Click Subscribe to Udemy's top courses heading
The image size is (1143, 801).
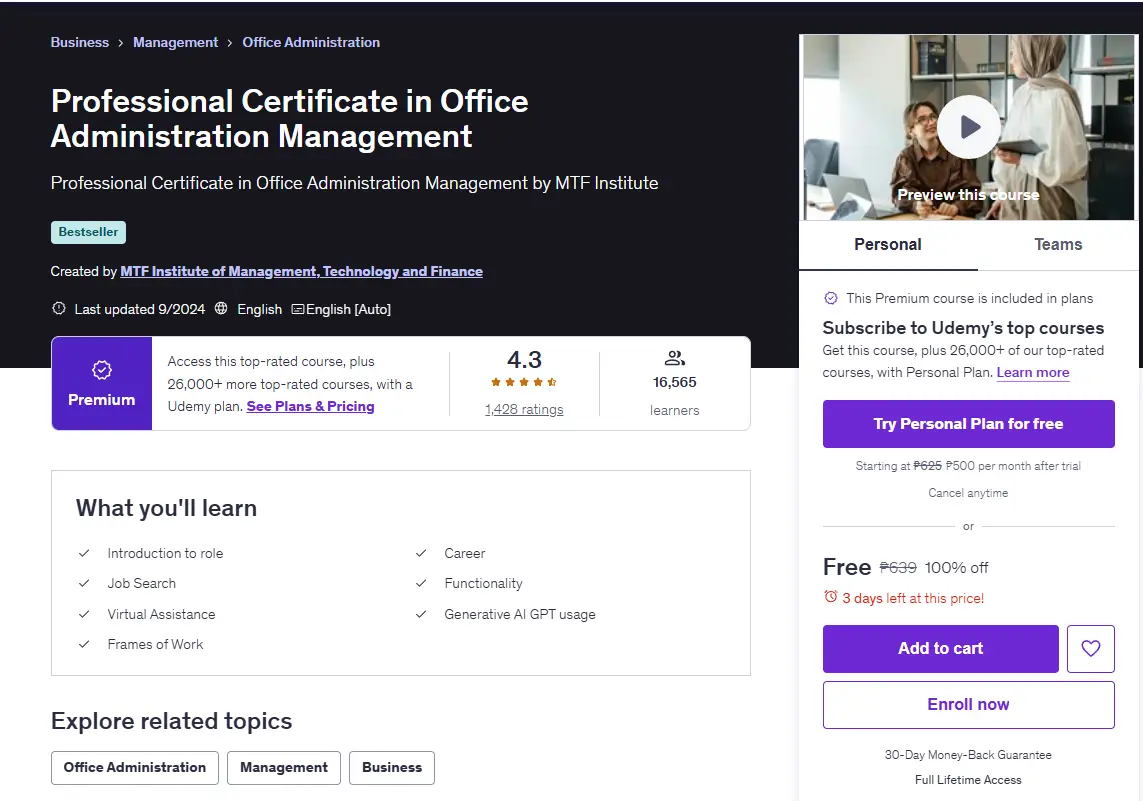tap(963, 328)
